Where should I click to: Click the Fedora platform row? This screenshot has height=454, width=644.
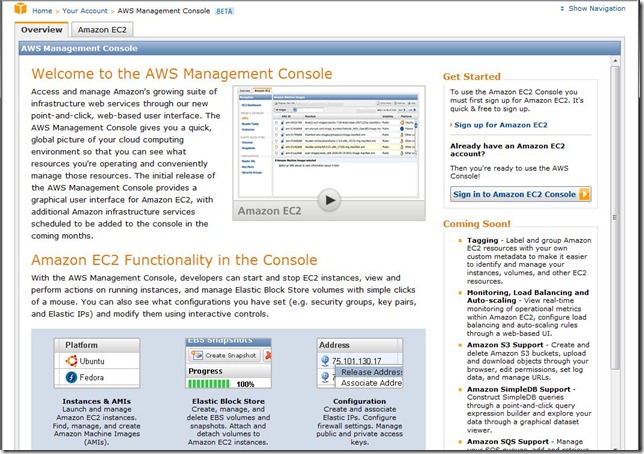(97, 377)
